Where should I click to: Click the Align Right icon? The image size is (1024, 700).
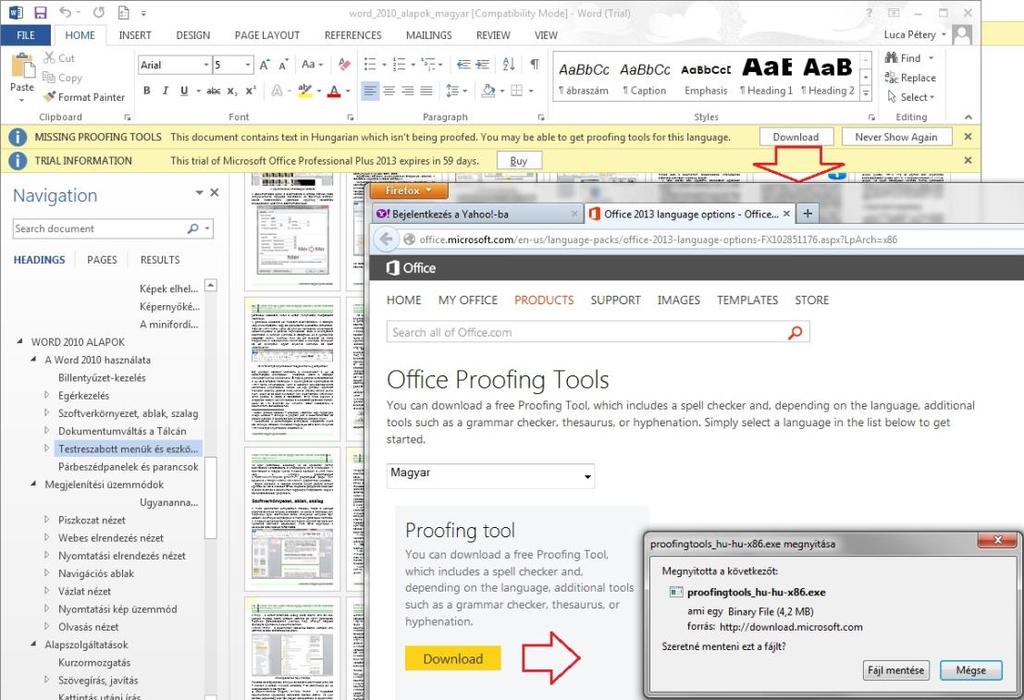click(x=408, y=91)
